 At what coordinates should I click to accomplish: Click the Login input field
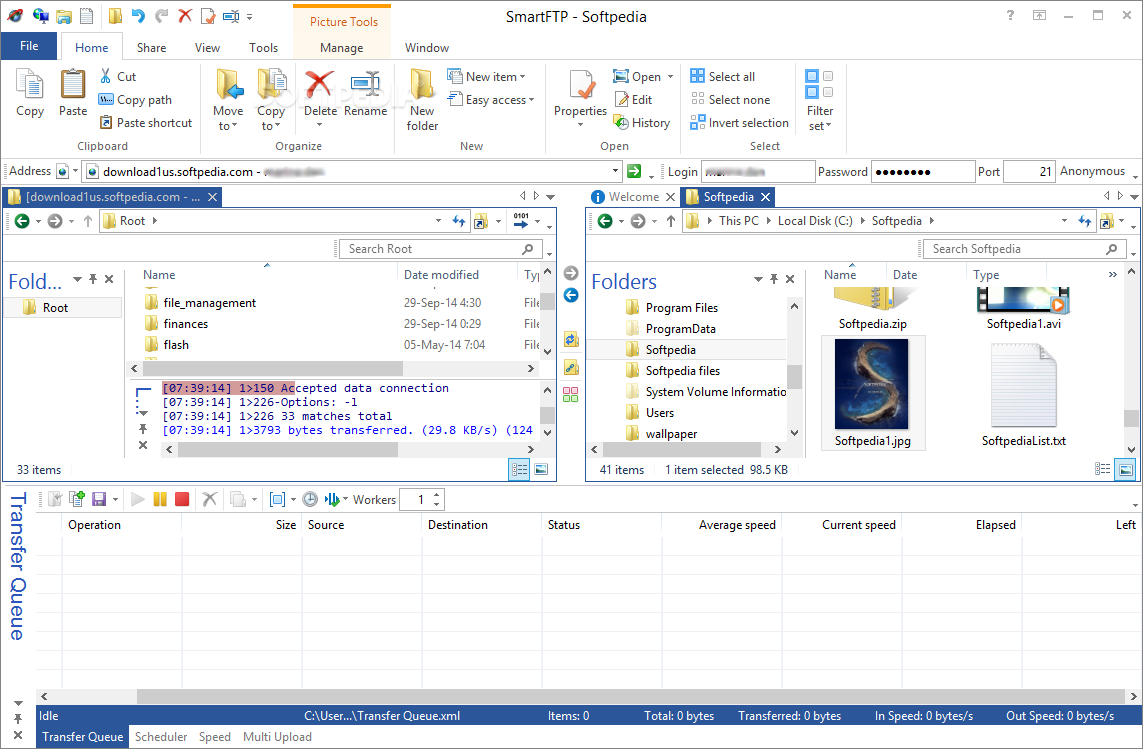[758, 171]
